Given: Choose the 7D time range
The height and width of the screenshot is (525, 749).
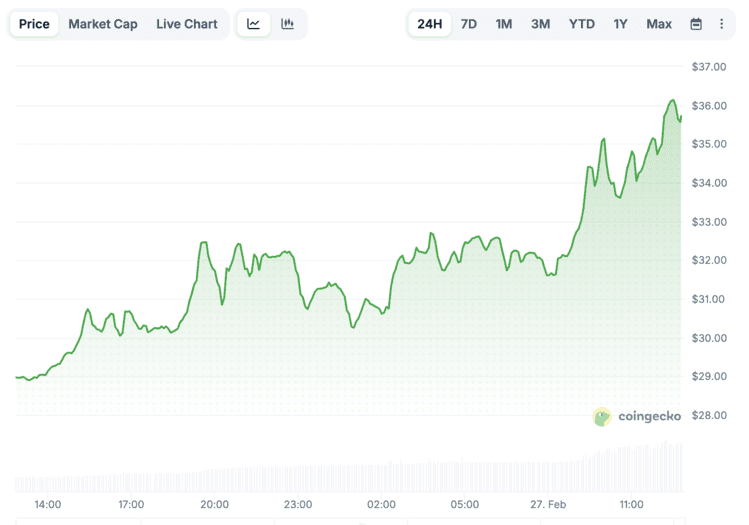Looking at the screenshot, I should [x=468, y=24].
